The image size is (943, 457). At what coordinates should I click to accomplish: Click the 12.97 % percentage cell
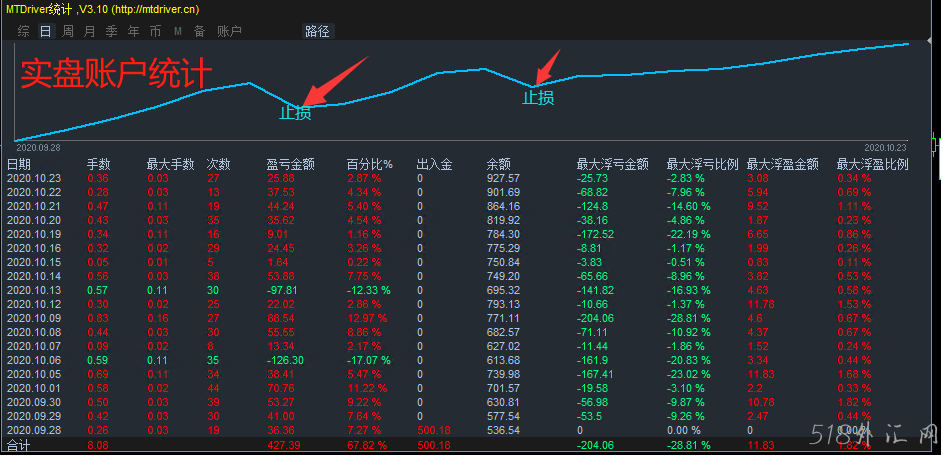367,318
